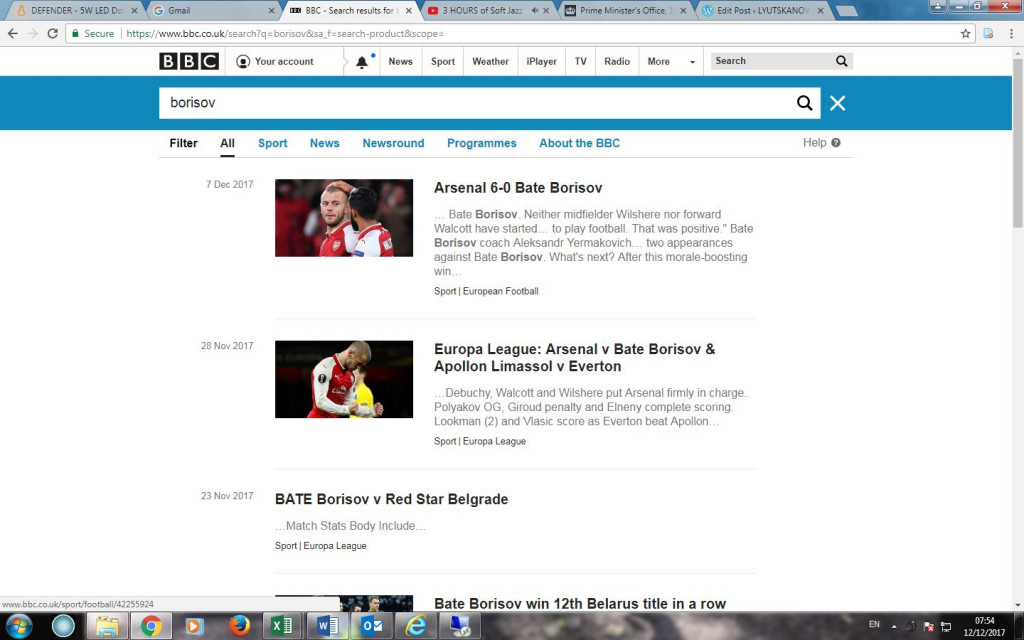1024x640 pixels.
Task: Select the All filter
Action: [227, 143]
